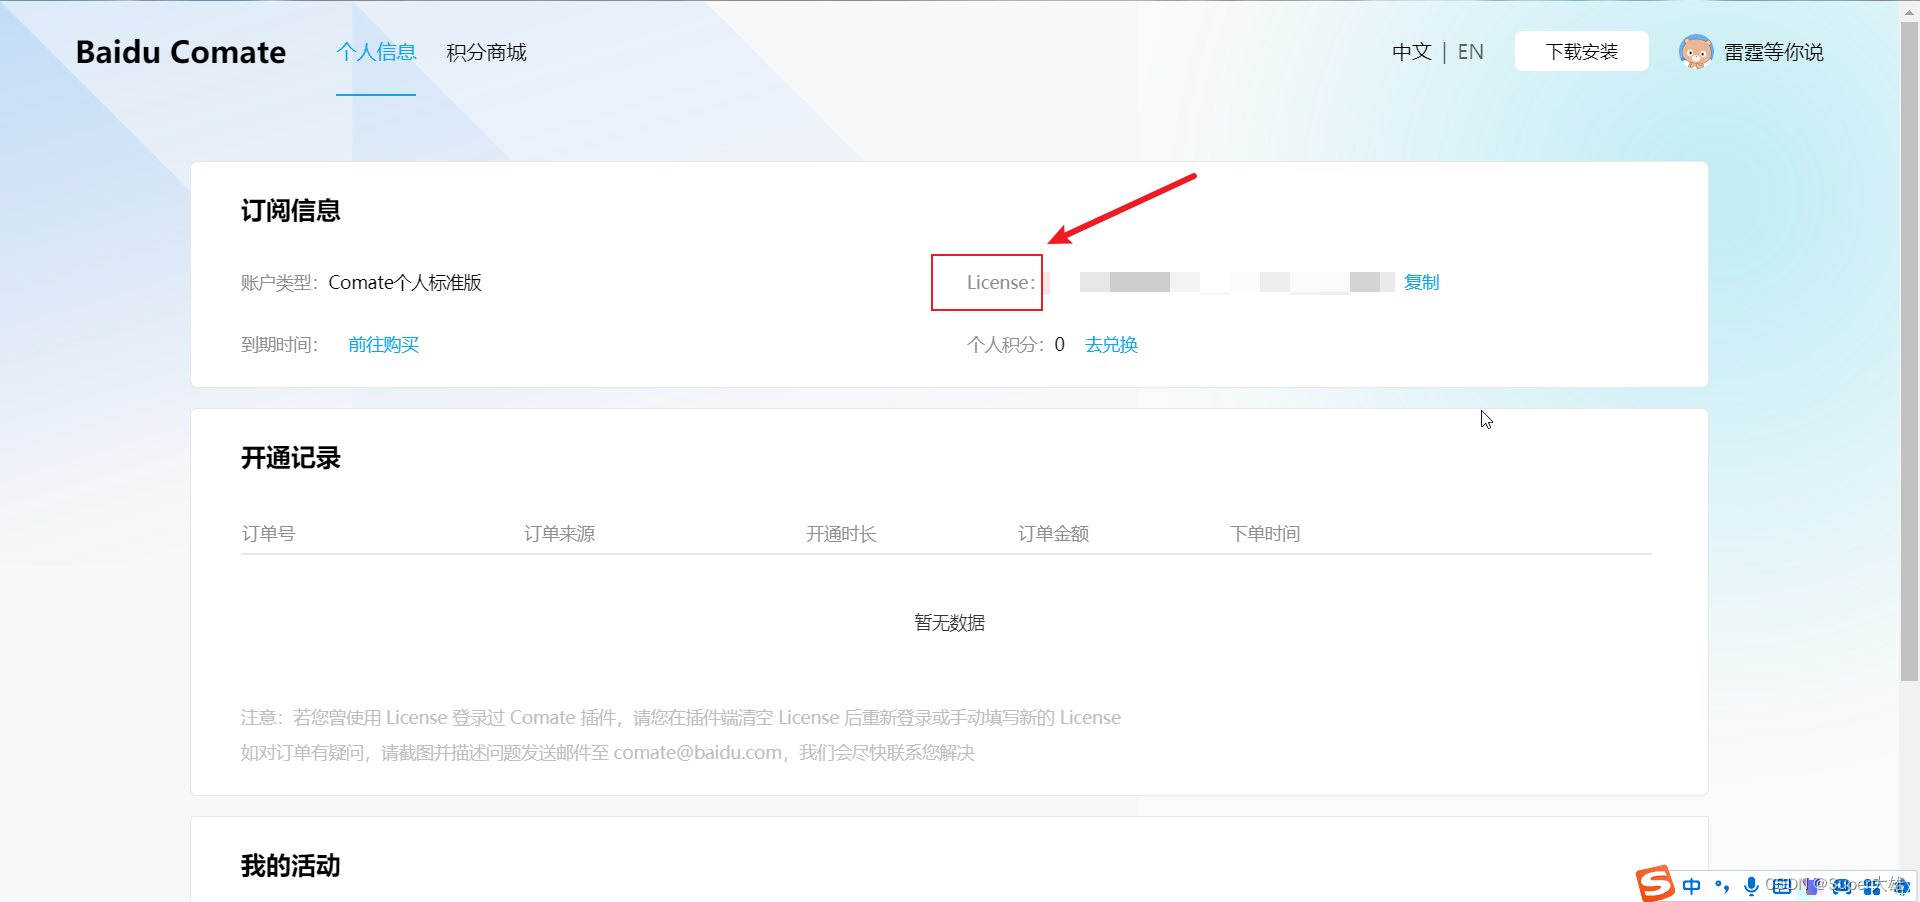The image size is (1920, 902).
Task: Click the 到期时间 label
Action: 279,344
